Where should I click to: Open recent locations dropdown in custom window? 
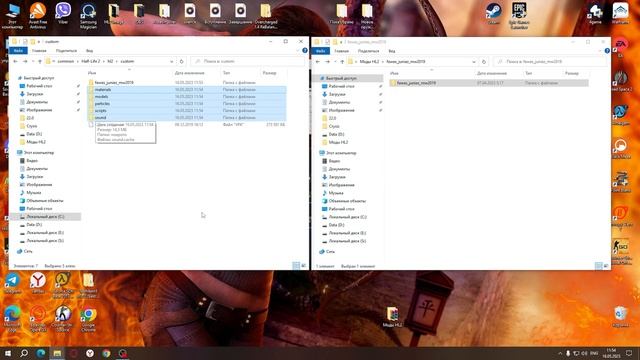(x=33, y=61)
